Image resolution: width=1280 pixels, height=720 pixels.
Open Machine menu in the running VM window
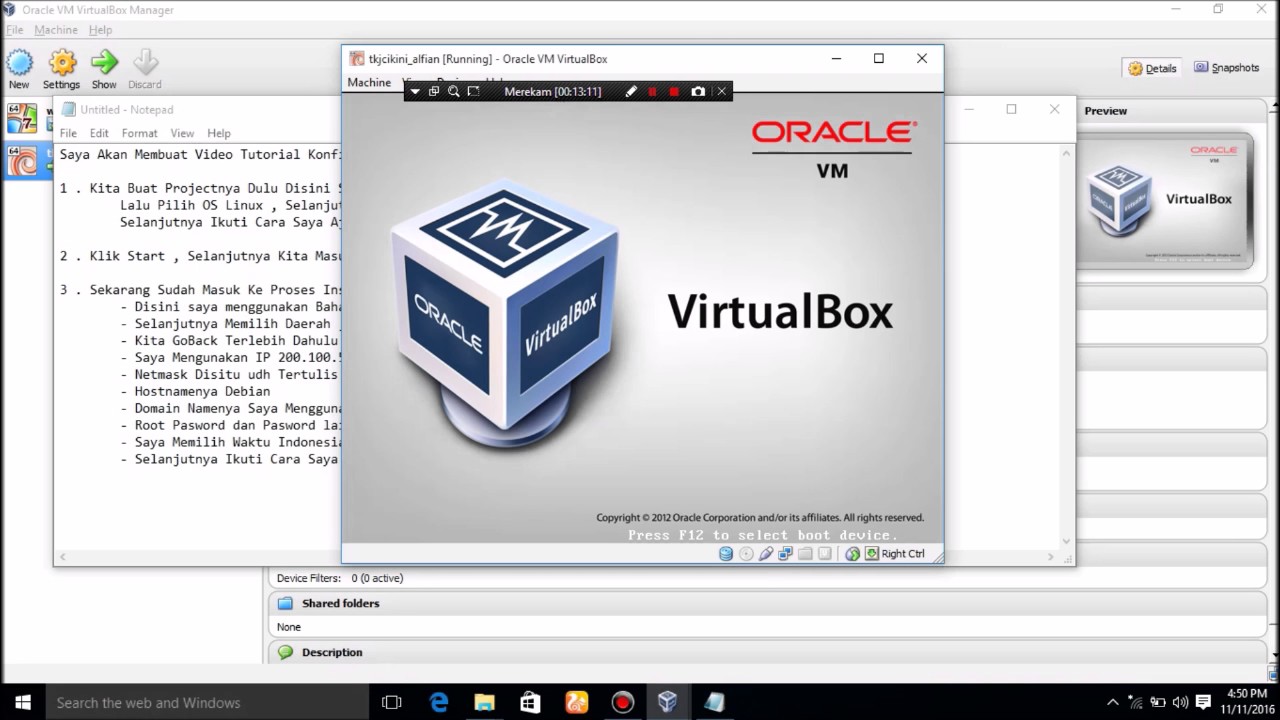tap(369, 82)
